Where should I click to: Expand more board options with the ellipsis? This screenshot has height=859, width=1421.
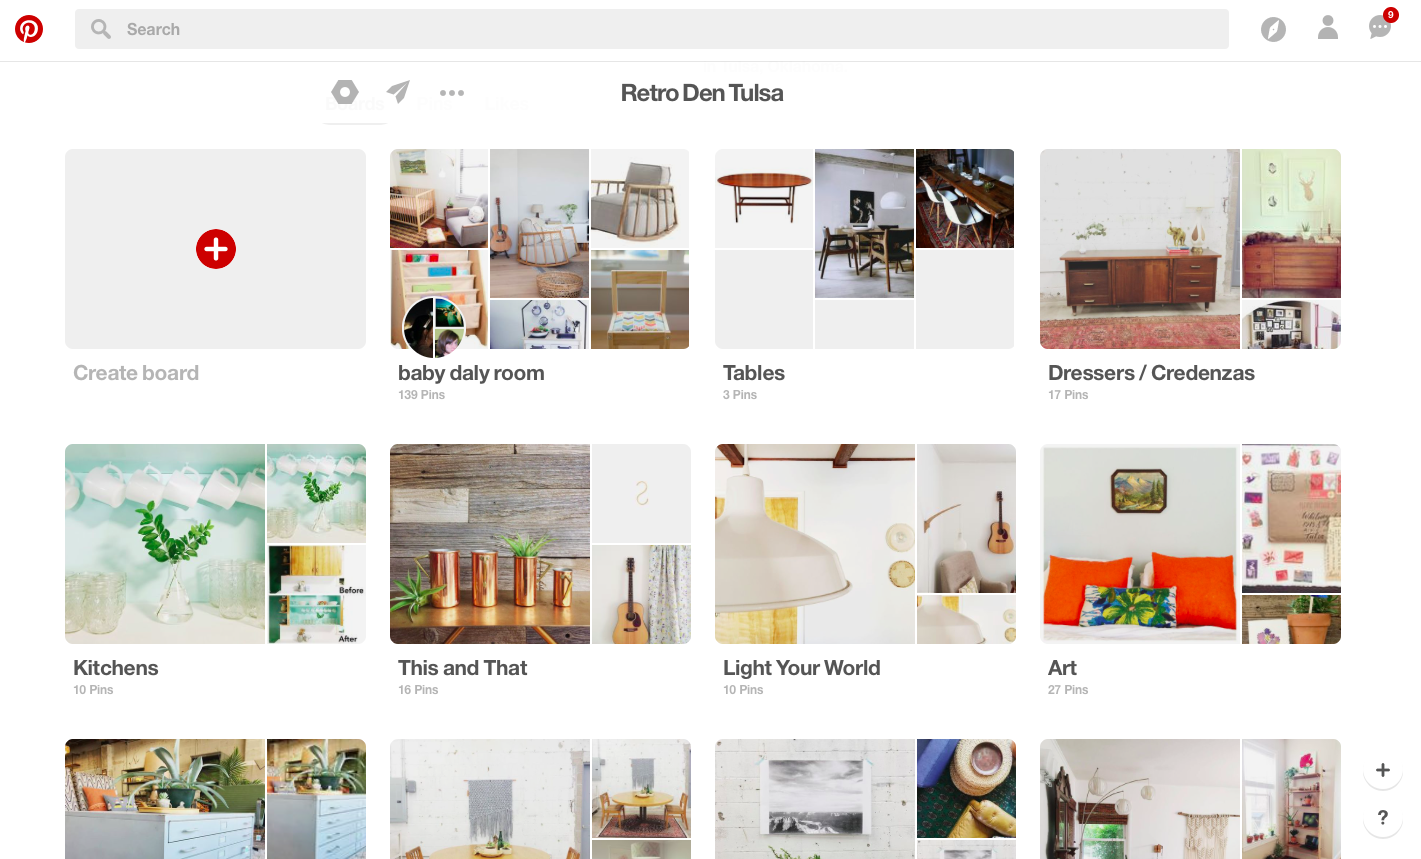click(452, 92)
